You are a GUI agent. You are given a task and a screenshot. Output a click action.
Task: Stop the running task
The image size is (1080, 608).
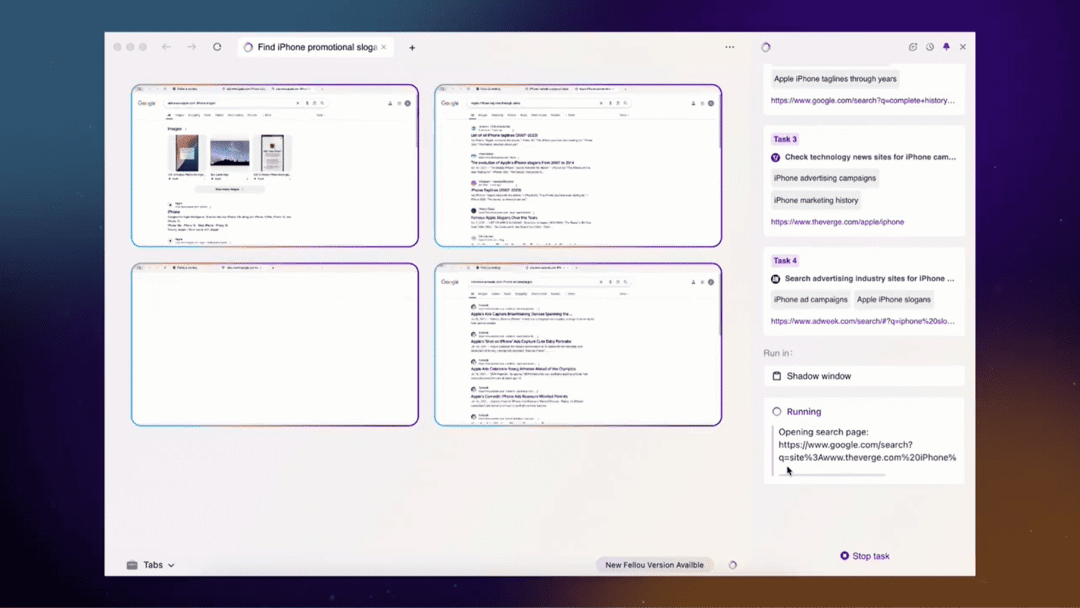coord(864,556)
